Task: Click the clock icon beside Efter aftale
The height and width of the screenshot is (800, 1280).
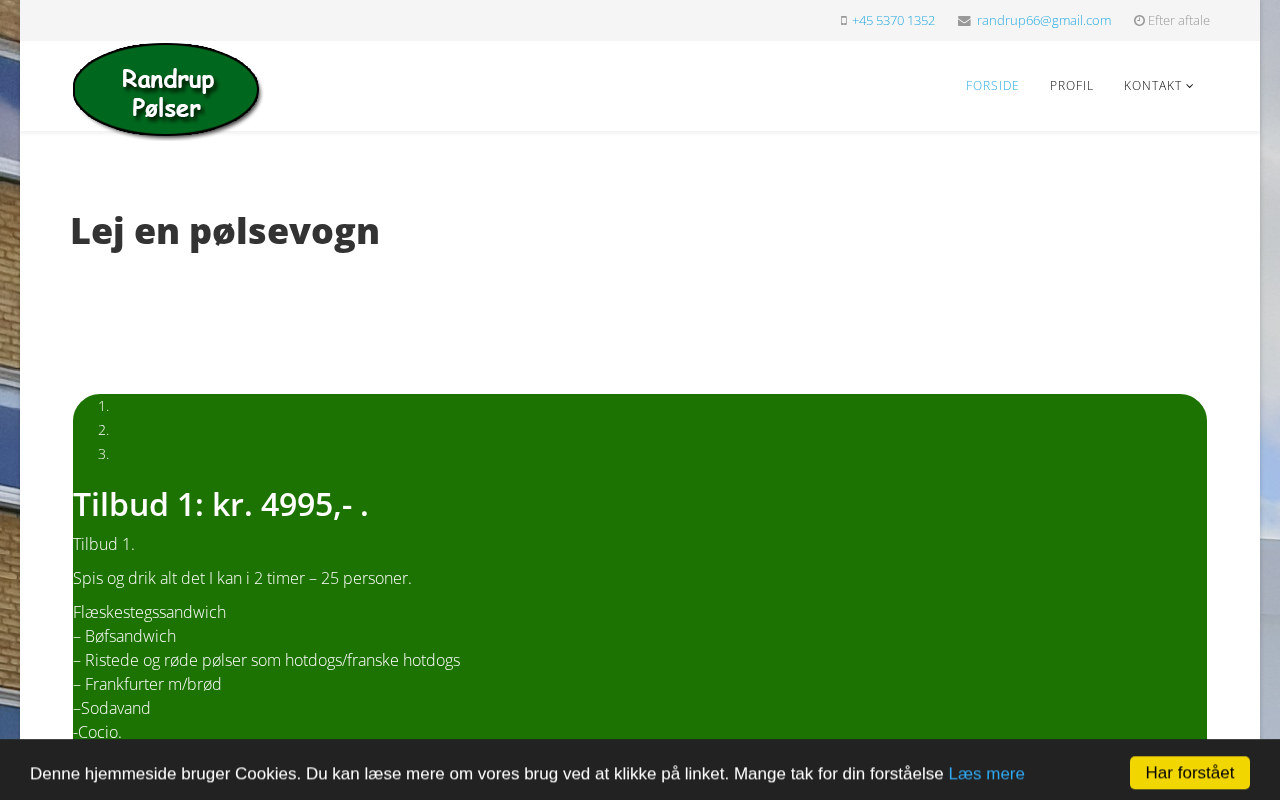Action: click(x=1139, y=20)
